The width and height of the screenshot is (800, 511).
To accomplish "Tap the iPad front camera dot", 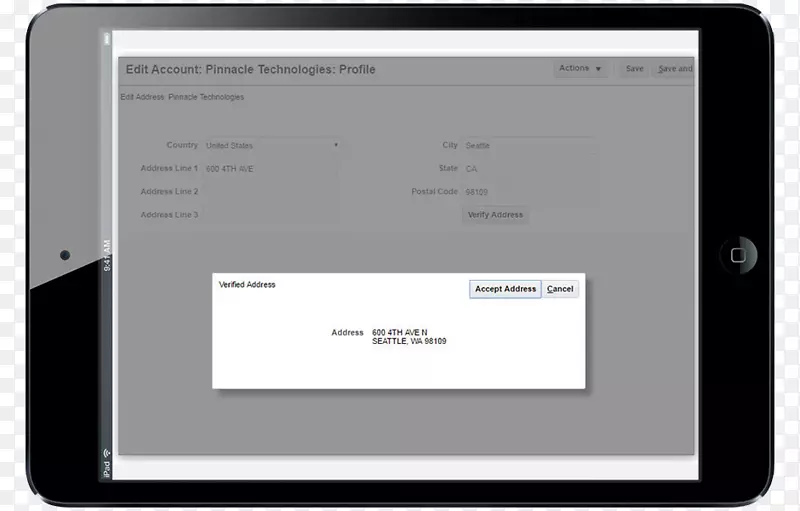I will click(65, 255).
